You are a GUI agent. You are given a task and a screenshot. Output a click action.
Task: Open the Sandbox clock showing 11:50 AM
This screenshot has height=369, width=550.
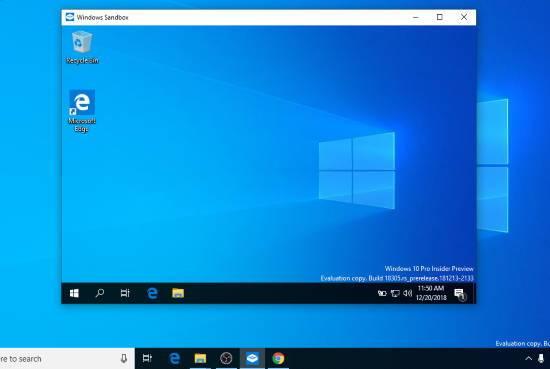(431, 293)
